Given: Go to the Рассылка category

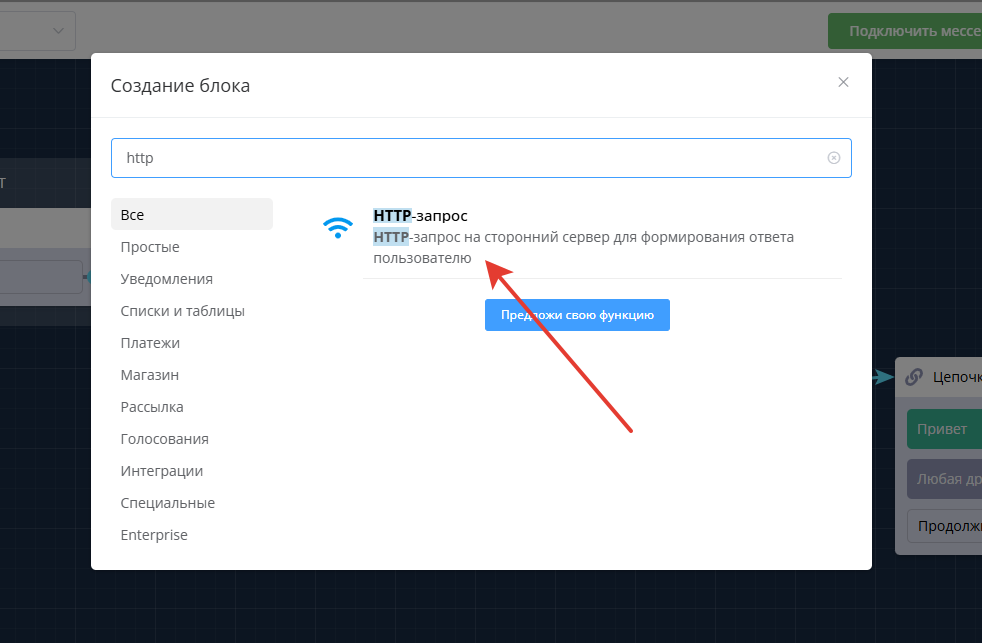Looking at the screenshot, I should coord(152,407).
